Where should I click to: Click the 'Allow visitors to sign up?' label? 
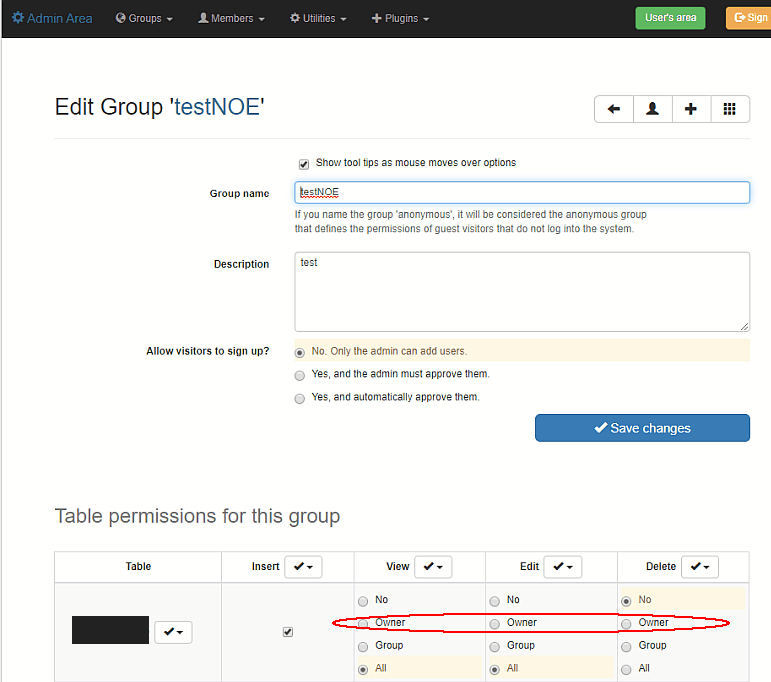point(208,351)
